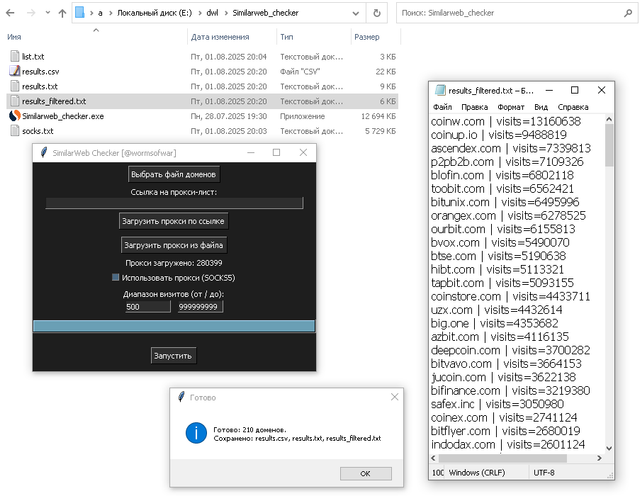640x496 pixels.
Task: Expand the chevron before Локальный диск (E:)
Action: tap(110, 13)
